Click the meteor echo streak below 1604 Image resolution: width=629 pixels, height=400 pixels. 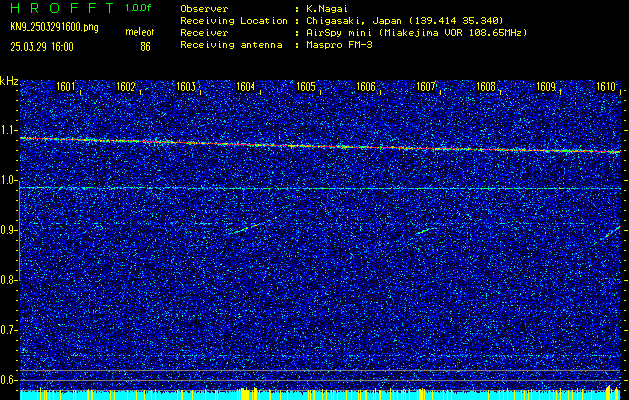[245, 229]
